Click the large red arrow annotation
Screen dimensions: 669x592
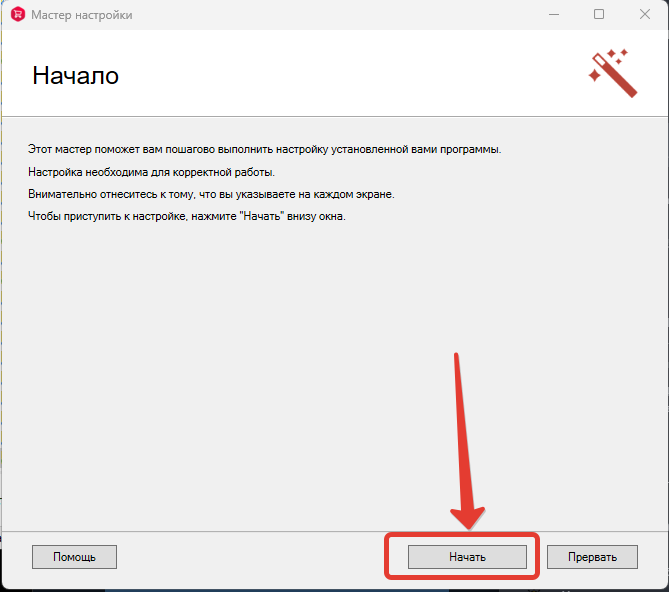coord(461,440)
